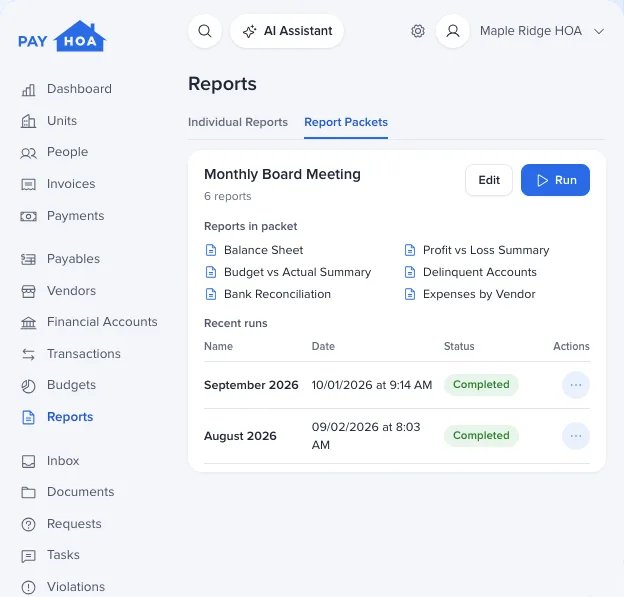
Task: Open search with the magnifier icon
Action: tap(205, 31)
